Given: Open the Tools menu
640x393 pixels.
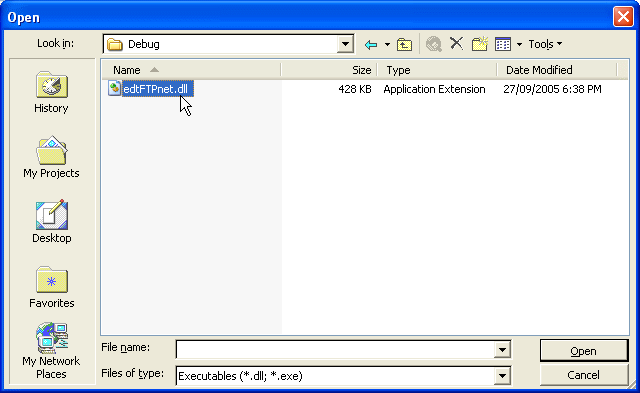Looking at the screenshot, I should [545, 44].
